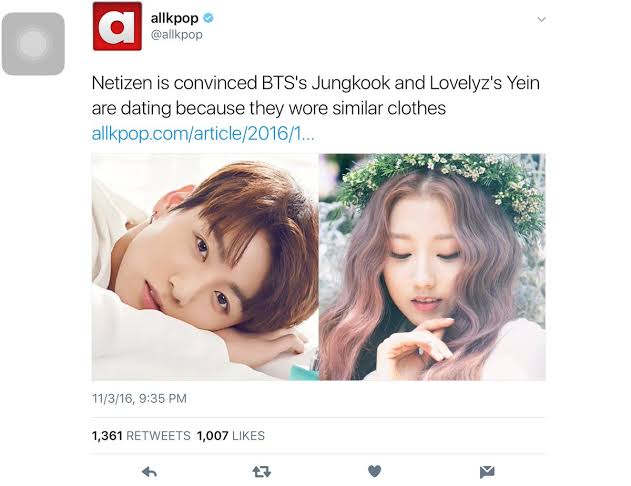Screen dimensions: 631x486
Task: Retweet the post with the arrows icon
Action: (262, 471)
